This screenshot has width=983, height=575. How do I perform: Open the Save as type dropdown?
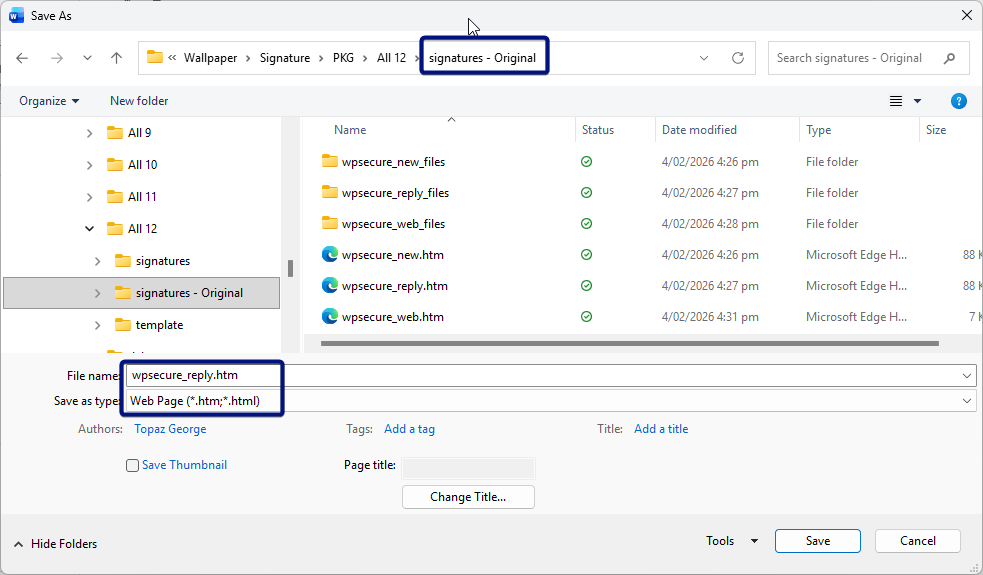tap(966, 401)
